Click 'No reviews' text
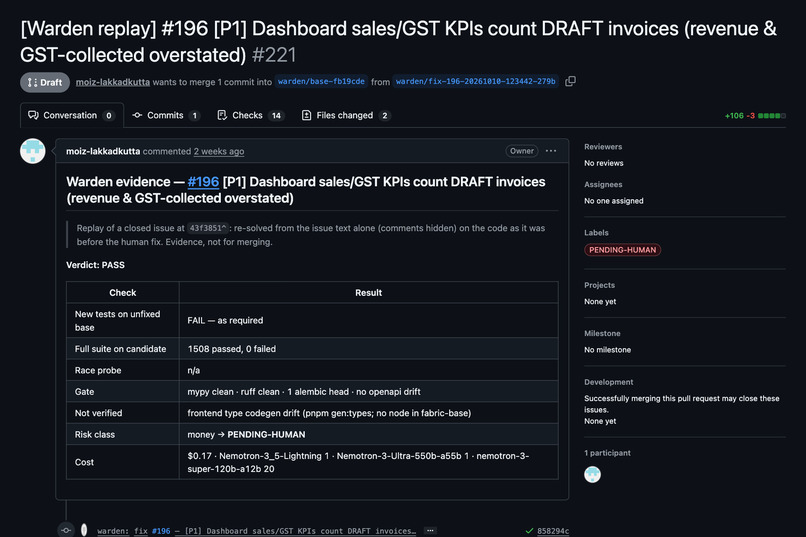Image resolution: width=806 pixels, height=537 pixels. coord(603,163)
